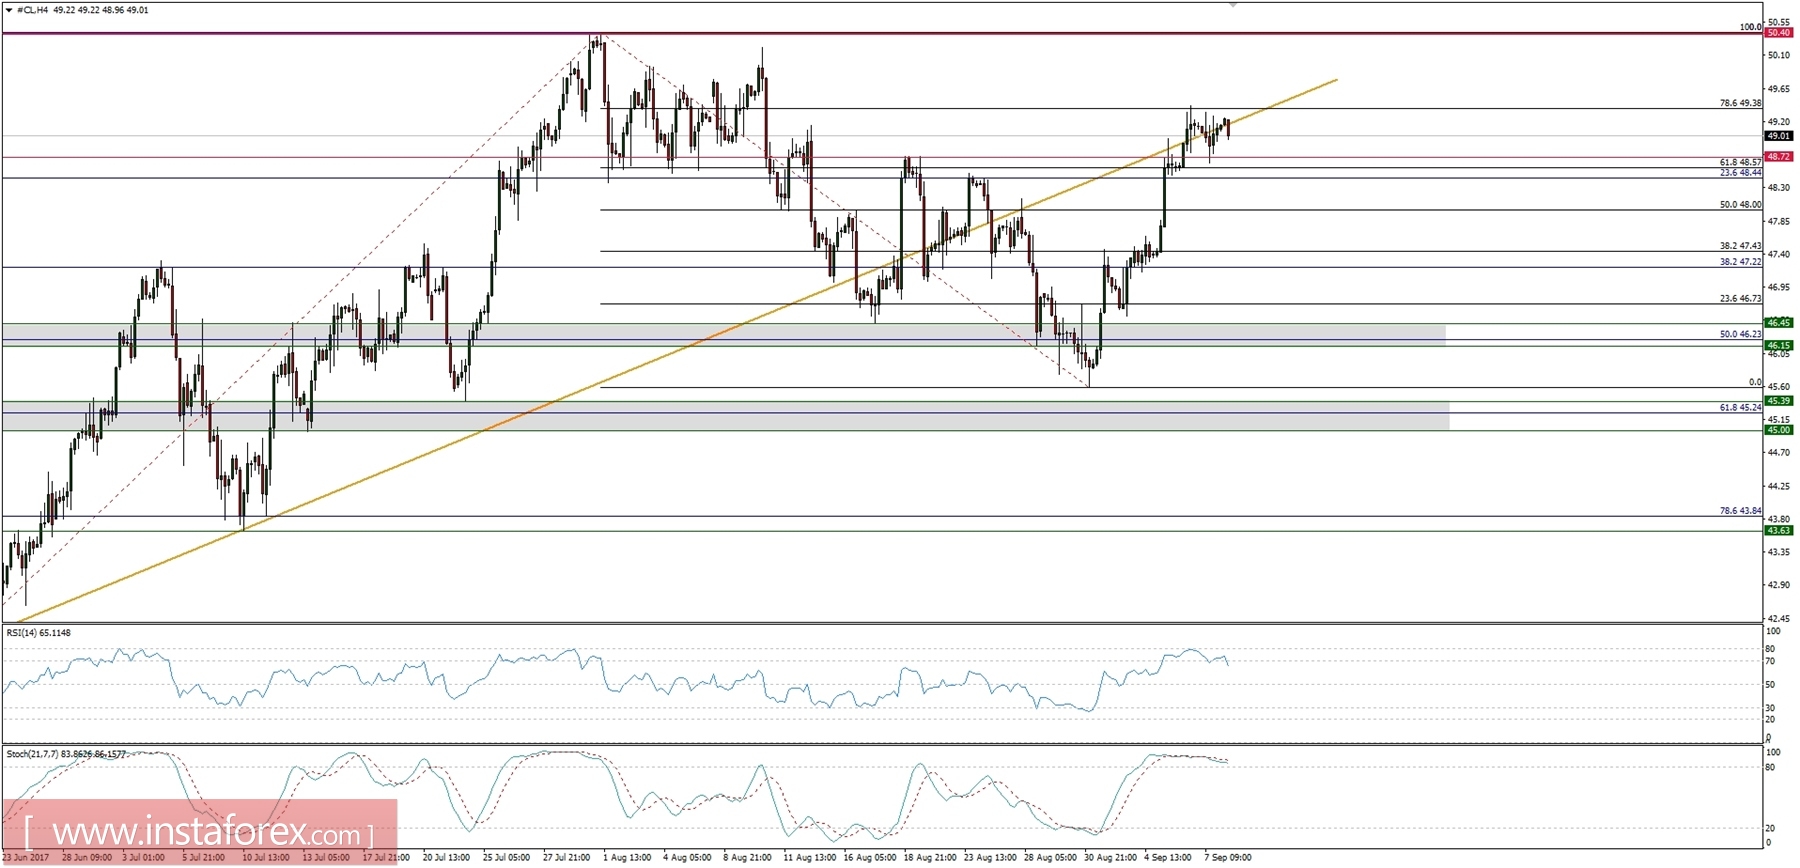This screenshot has width=1800, height=868.
Task: Click the chart shift marker triangle on top edge
Action: (1233, 5)
